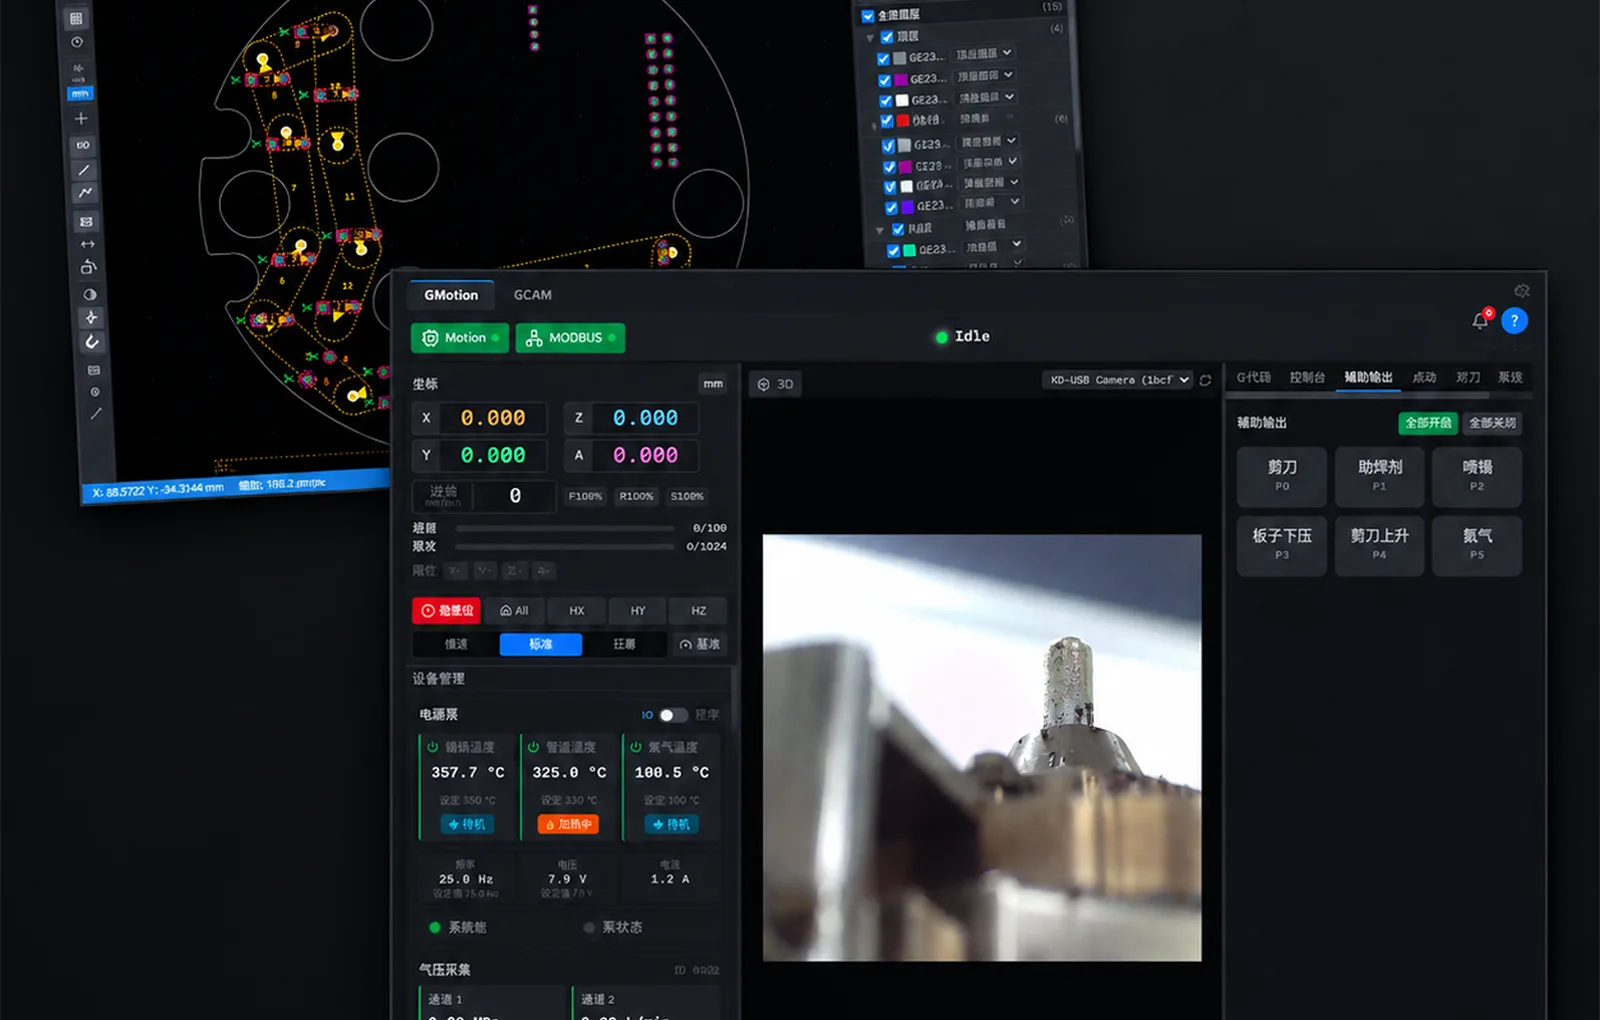This screenshot has height=1020, width=1600.
Task: Uncheck the topmost all-layers checkbox in the layer panel
Action: click(x=868, y=16)
